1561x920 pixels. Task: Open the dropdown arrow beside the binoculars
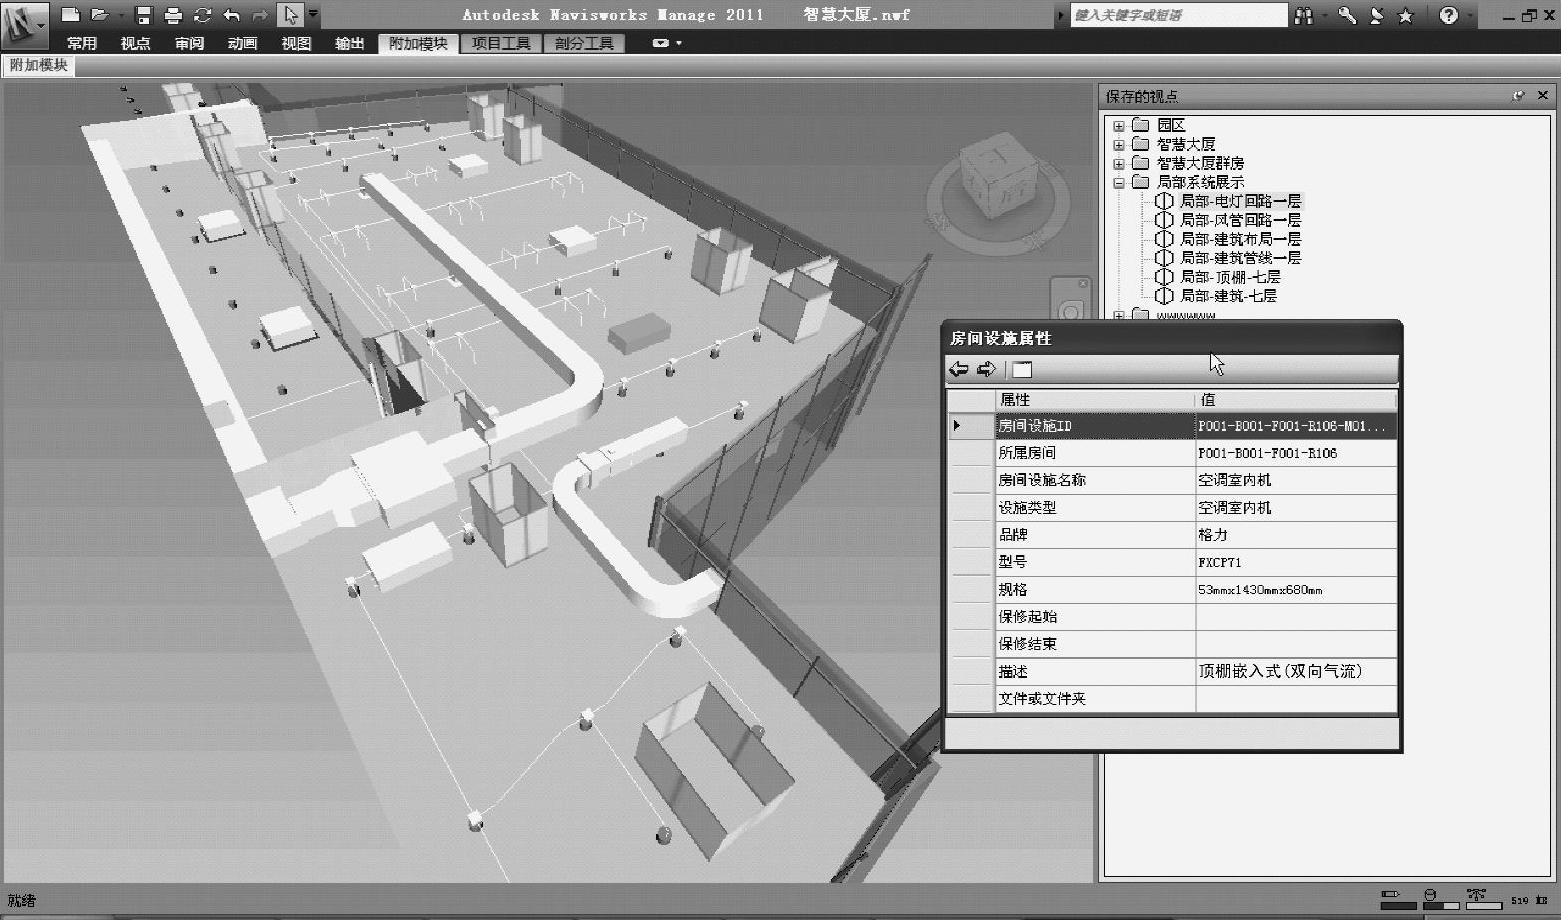click(x=1323, y=16)
